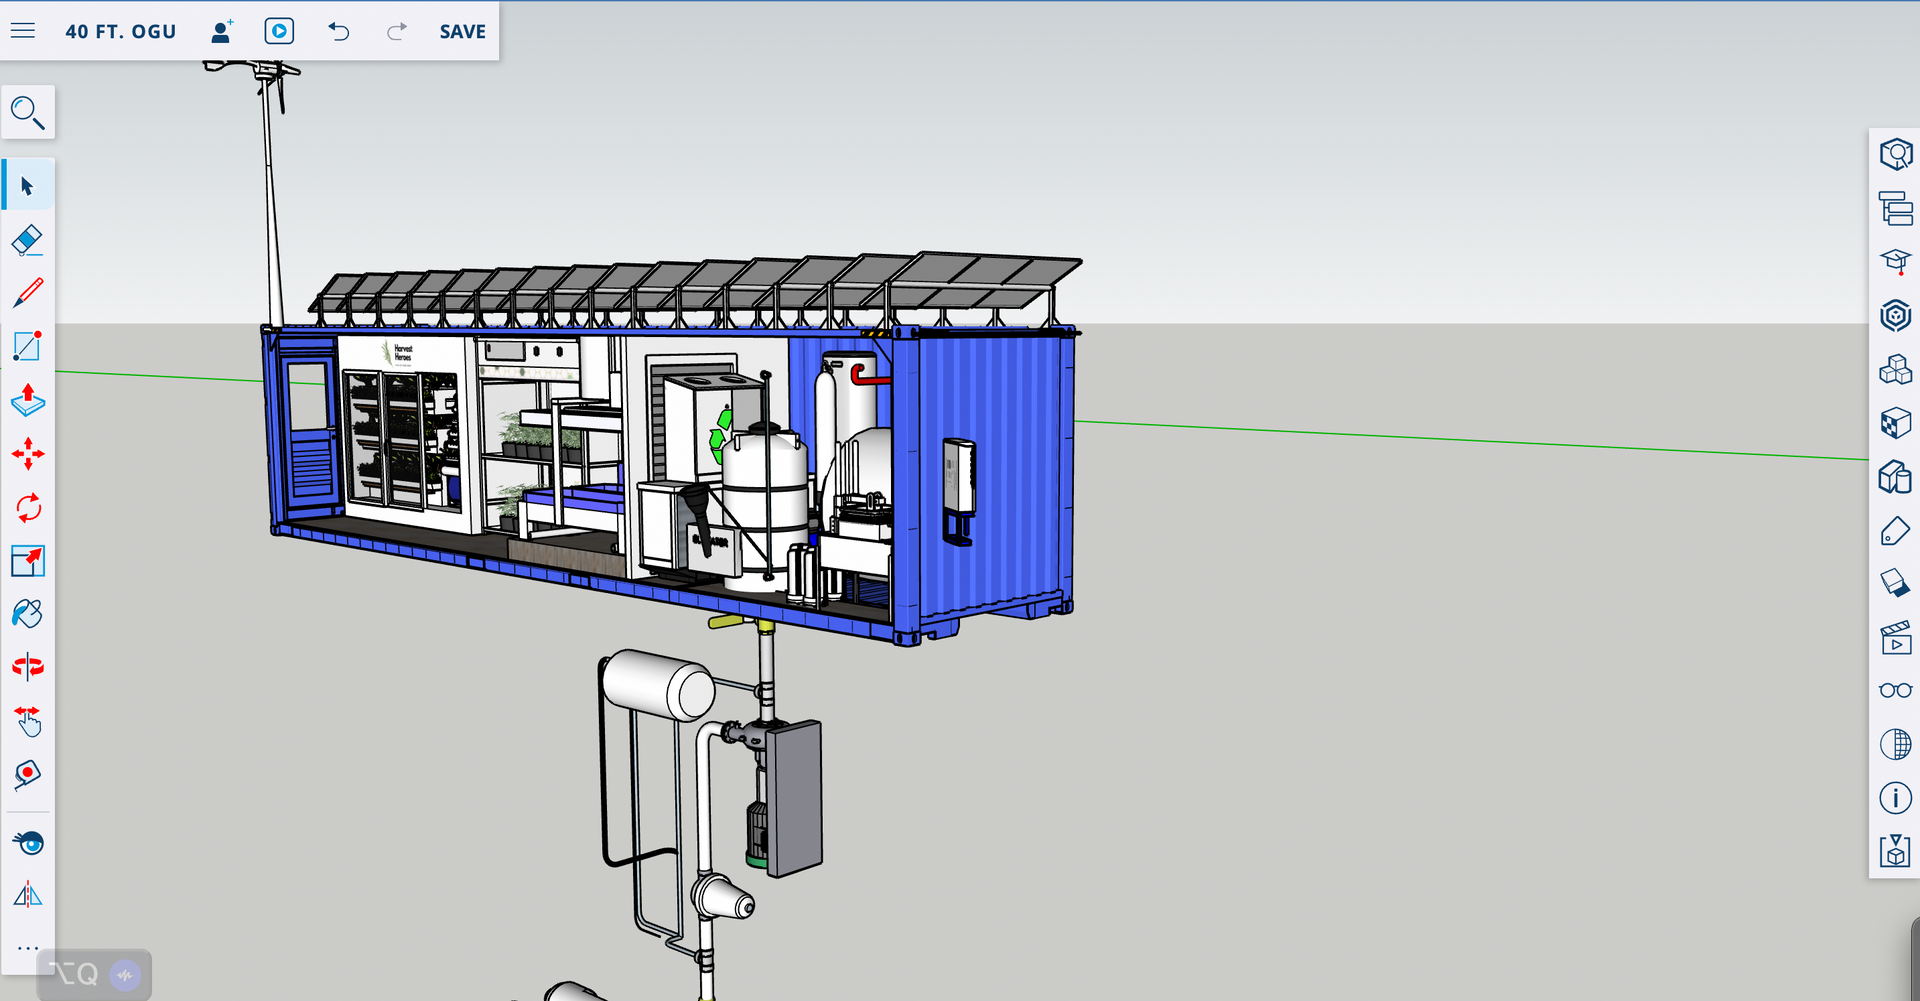
Task: Open the Solid Inspector panel icon
Action: coord(1896,852)
